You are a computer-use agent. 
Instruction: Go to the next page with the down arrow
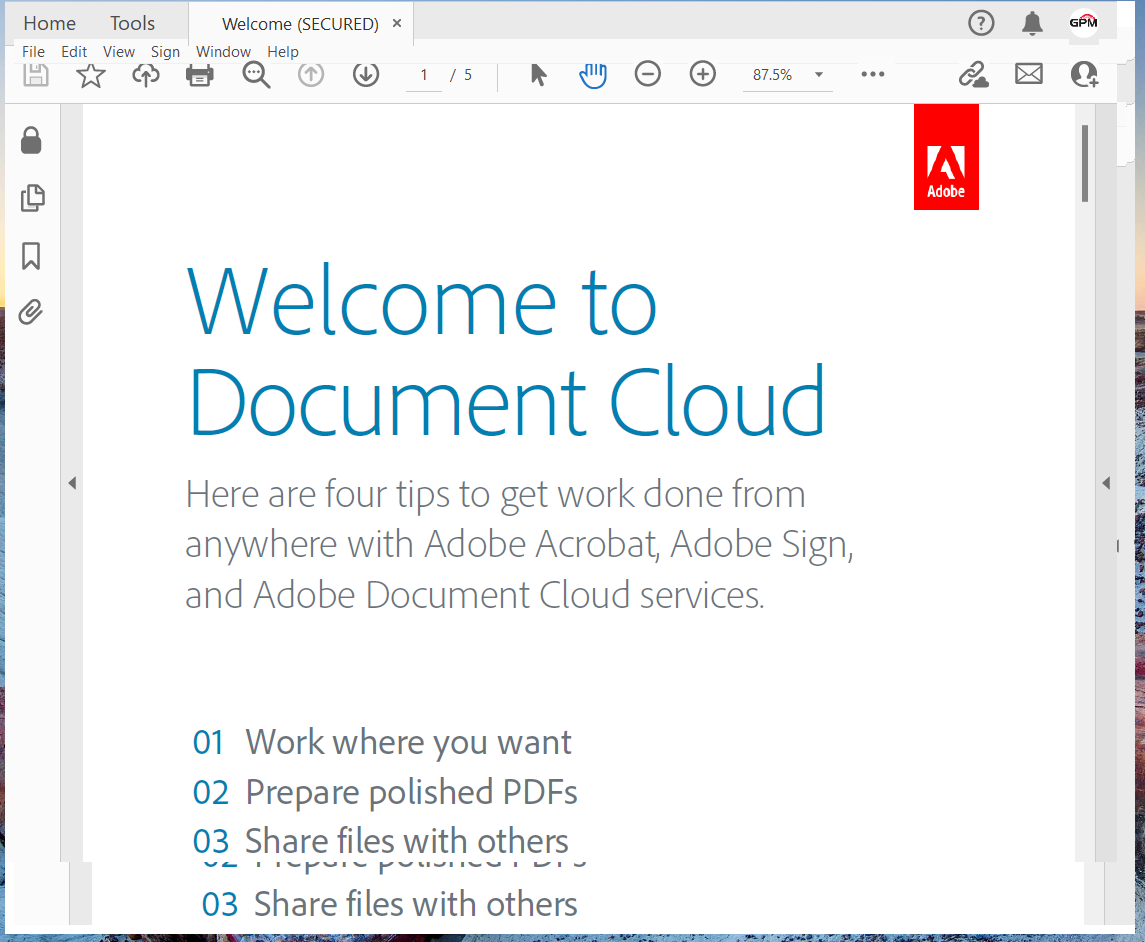click(x=365, y=74)
